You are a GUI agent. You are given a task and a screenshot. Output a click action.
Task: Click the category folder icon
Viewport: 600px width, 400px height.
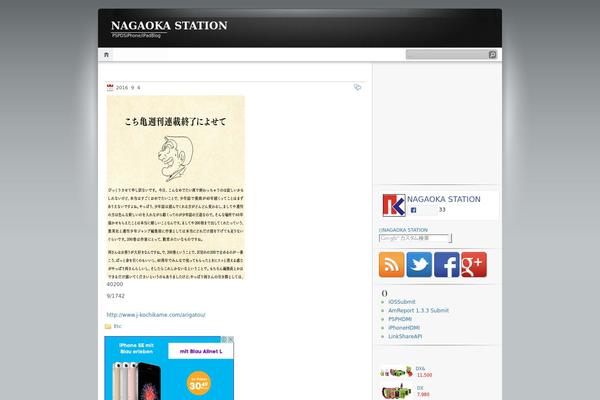108,326
